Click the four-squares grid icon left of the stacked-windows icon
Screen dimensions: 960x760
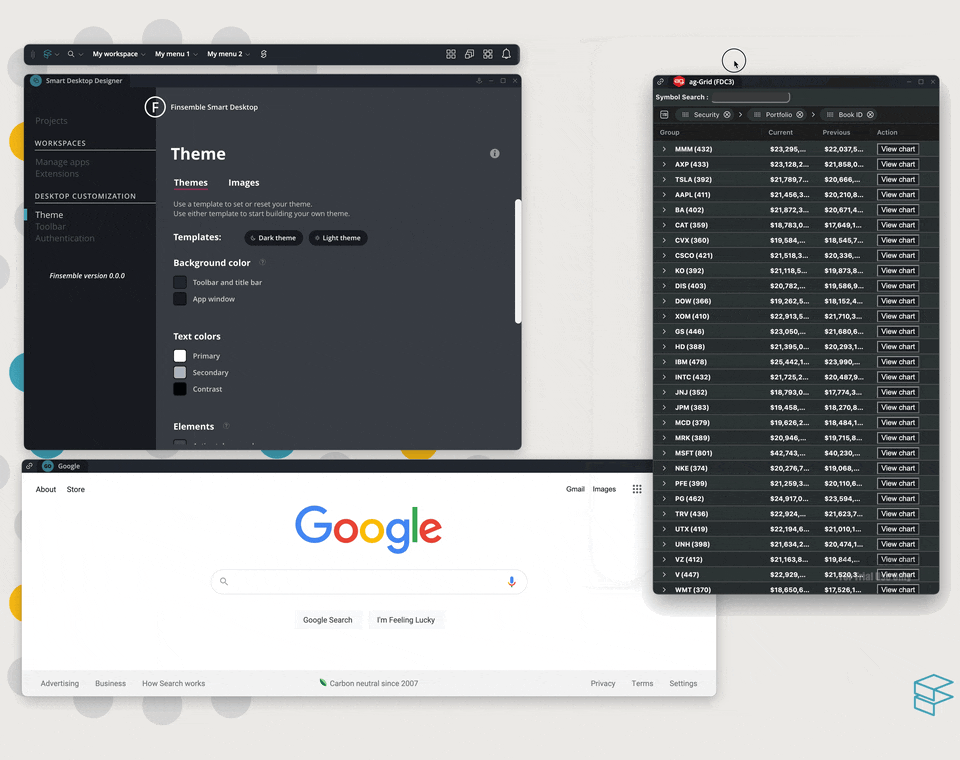451,54
